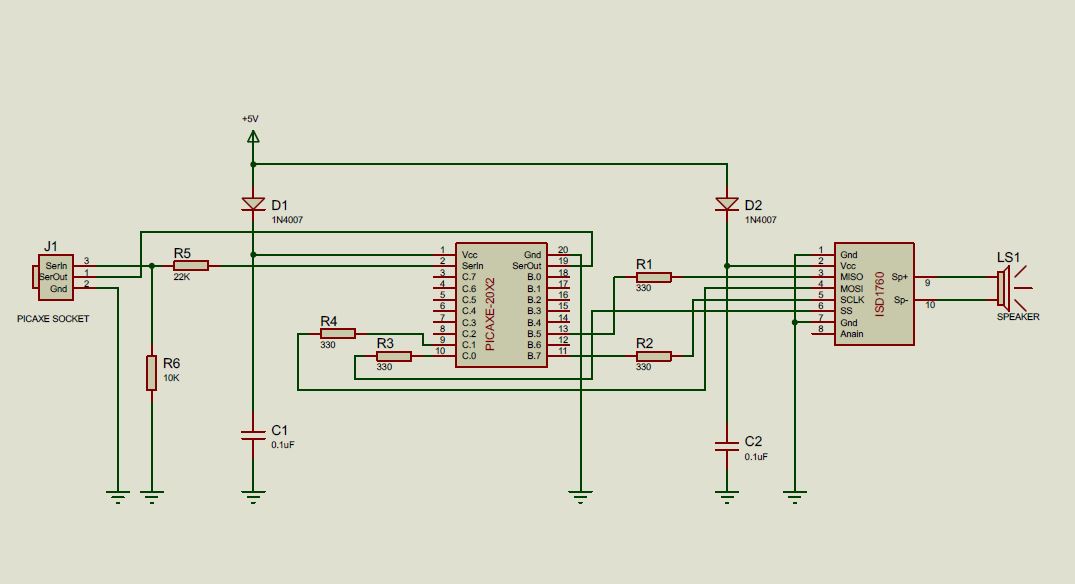The width and height of the screenshot is (1075, 584).
Task: Click the LS1 speaker symbol
Action: [1013, 289]
